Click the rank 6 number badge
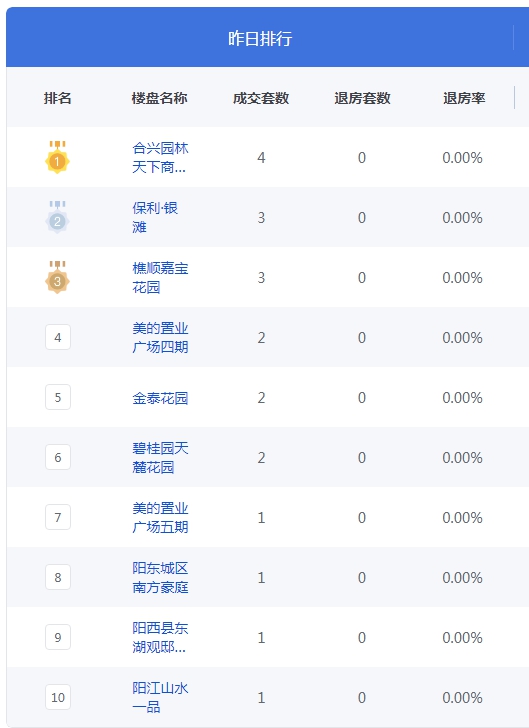The image size is (529, 728). coord(58,457)
